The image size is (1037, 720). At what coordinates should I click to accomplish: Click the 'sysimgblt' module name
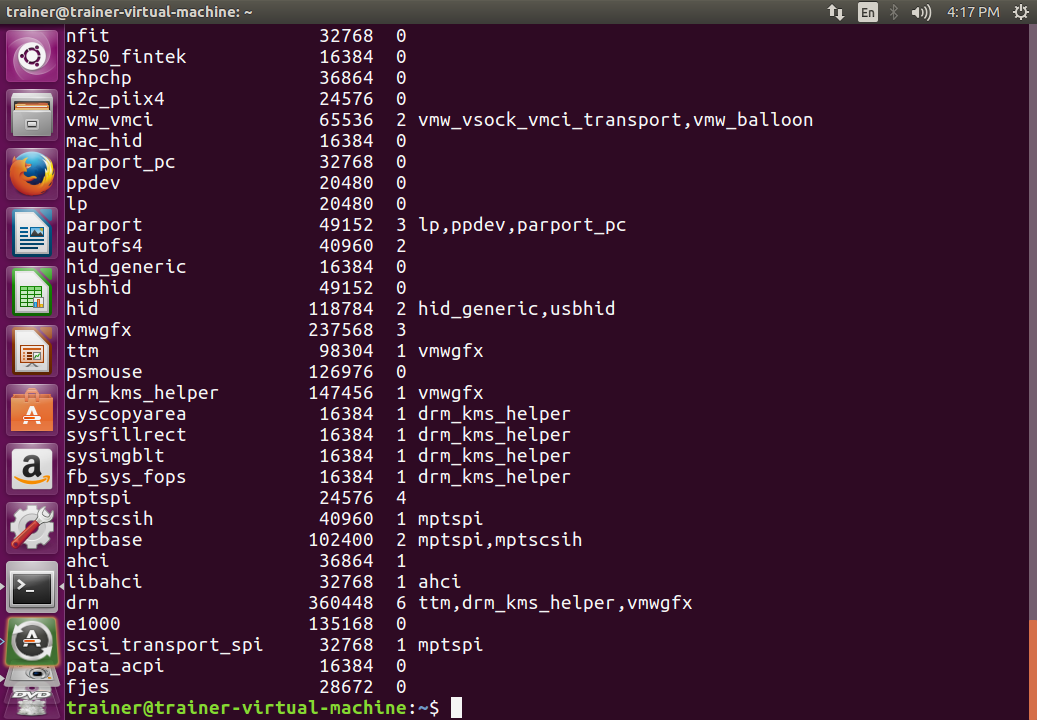(115, 456)
